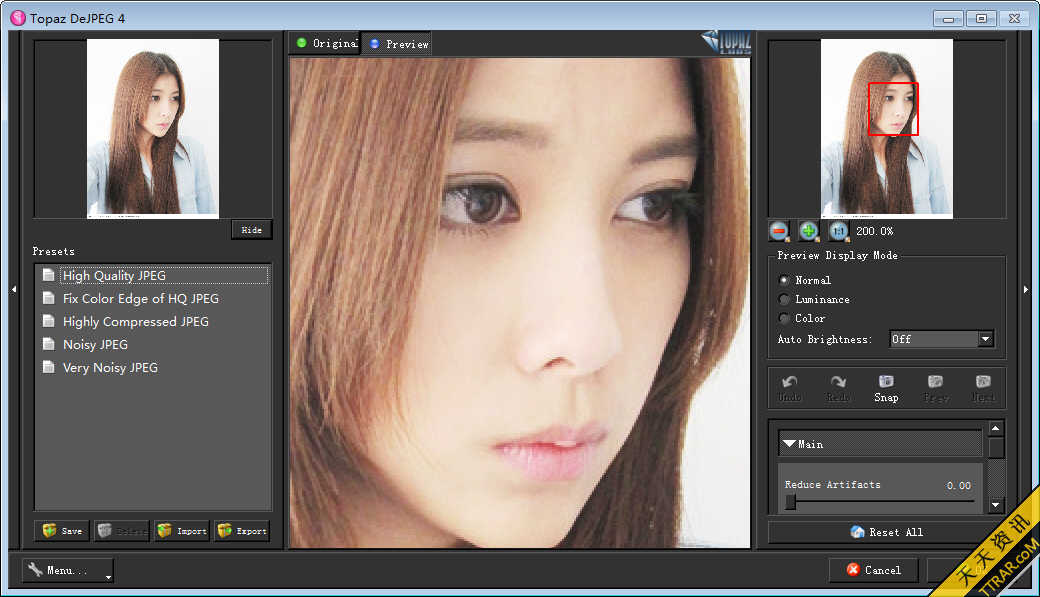Select Luminance preview display mode
The image size is (1040, 597).
pyautogui.click(x=785, y=299)
